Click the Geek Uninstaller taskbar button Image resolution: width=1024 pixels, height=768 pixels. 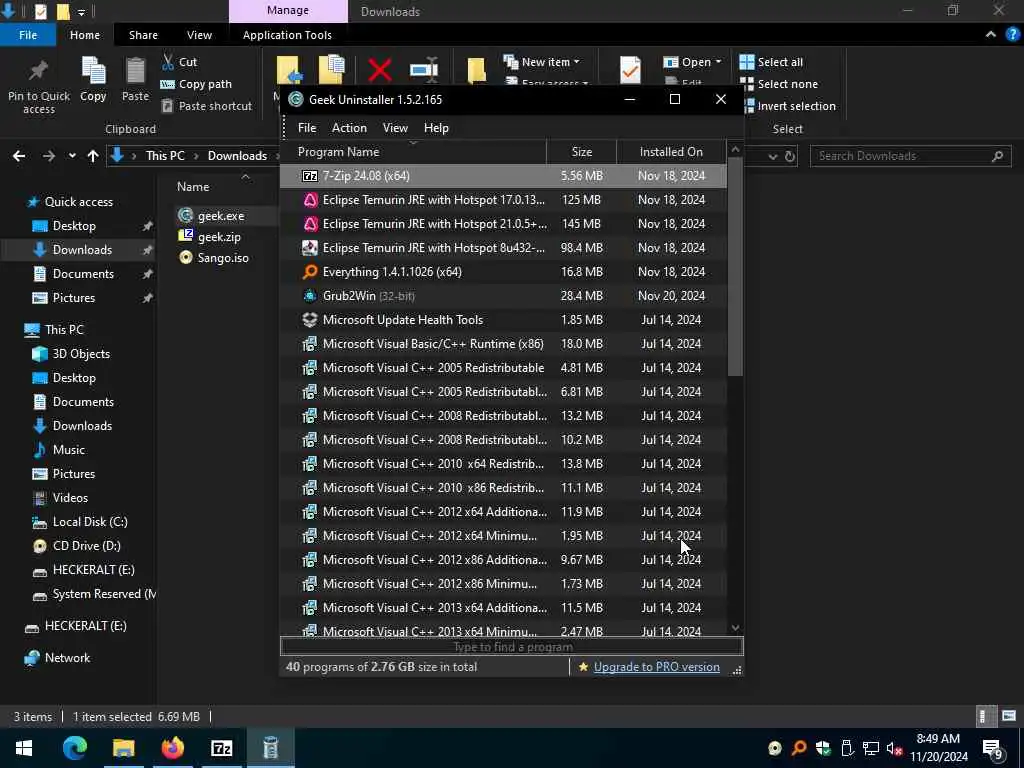click(270, 748)
